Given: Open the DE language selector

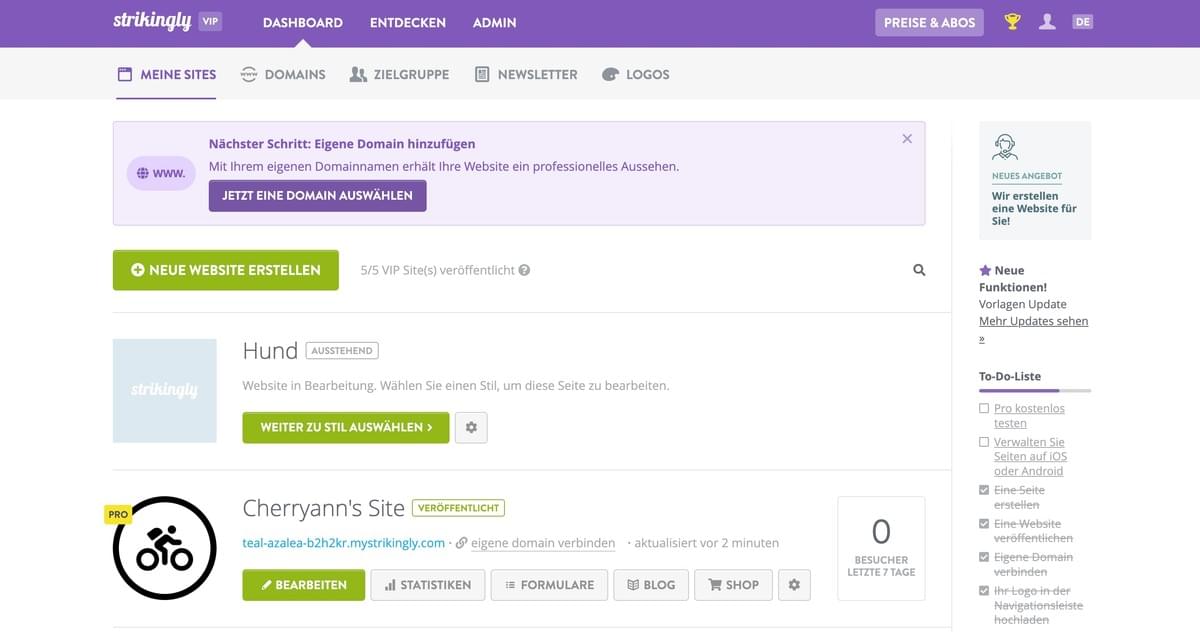Looking at the screenshot, I should [x=1082, y=21].
